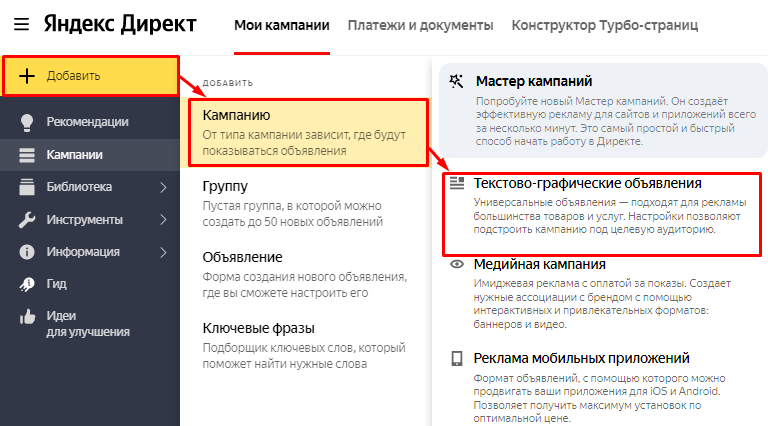
Task: Click the wrench Инструменты icon
Action: 27,219
